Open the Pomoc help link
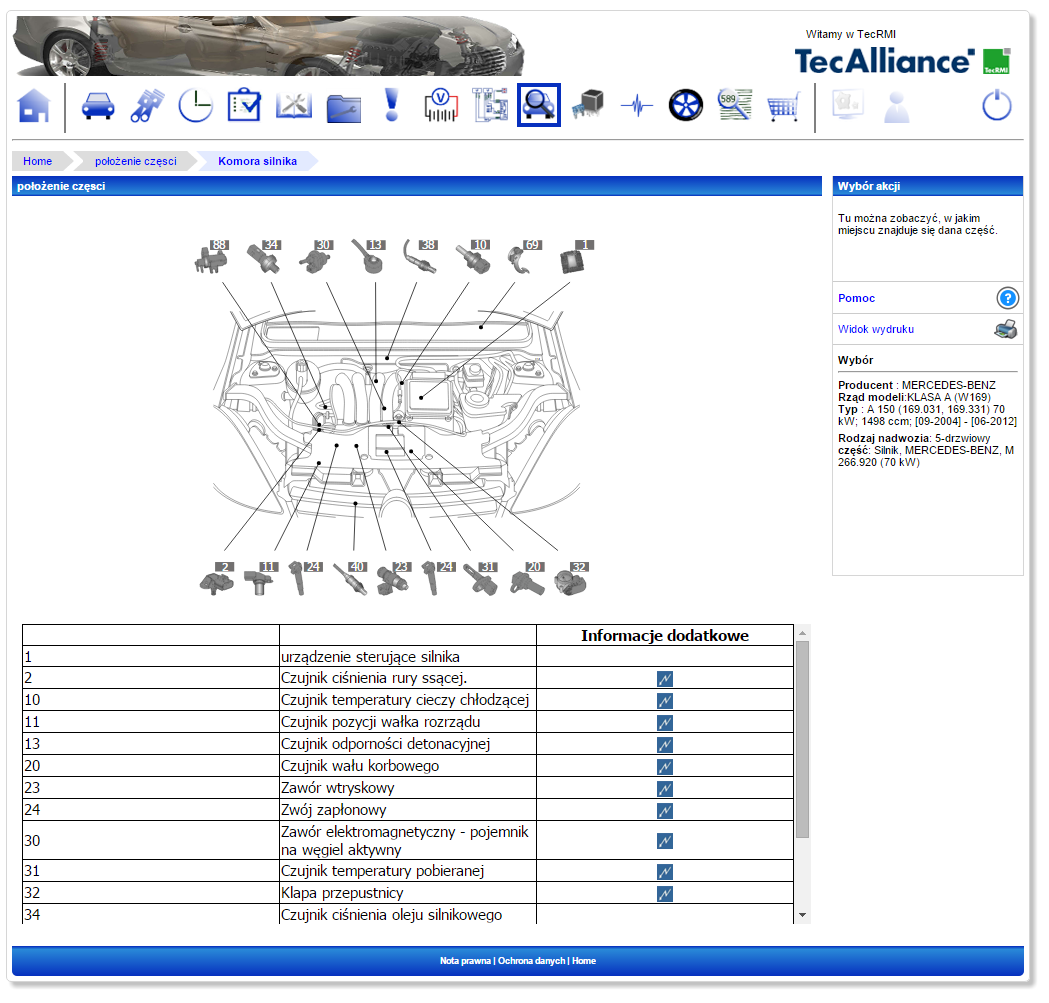 coord(857,298)
